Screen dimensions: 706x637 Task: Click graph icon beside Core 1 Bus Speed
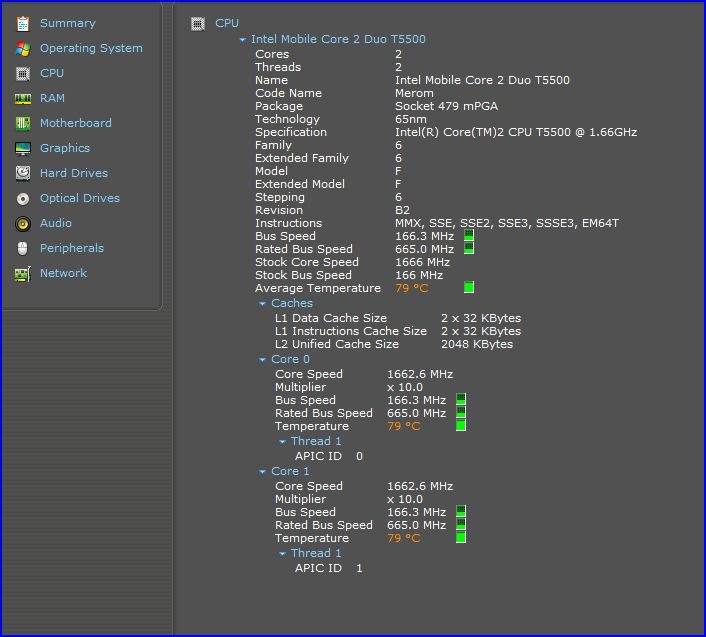point(461,511)
